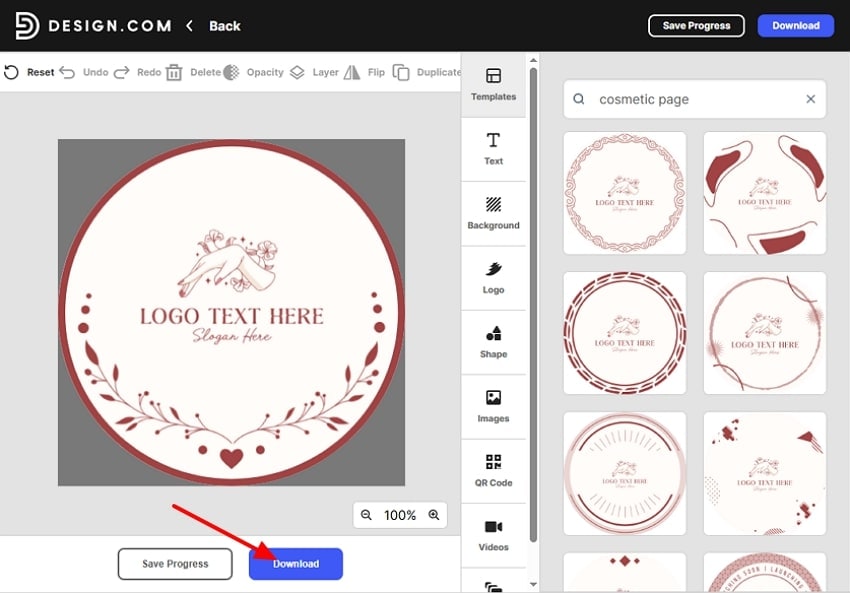Select the dashed double-ring circle template
Viewport: 850px width, 593px height.
(624, 333)
